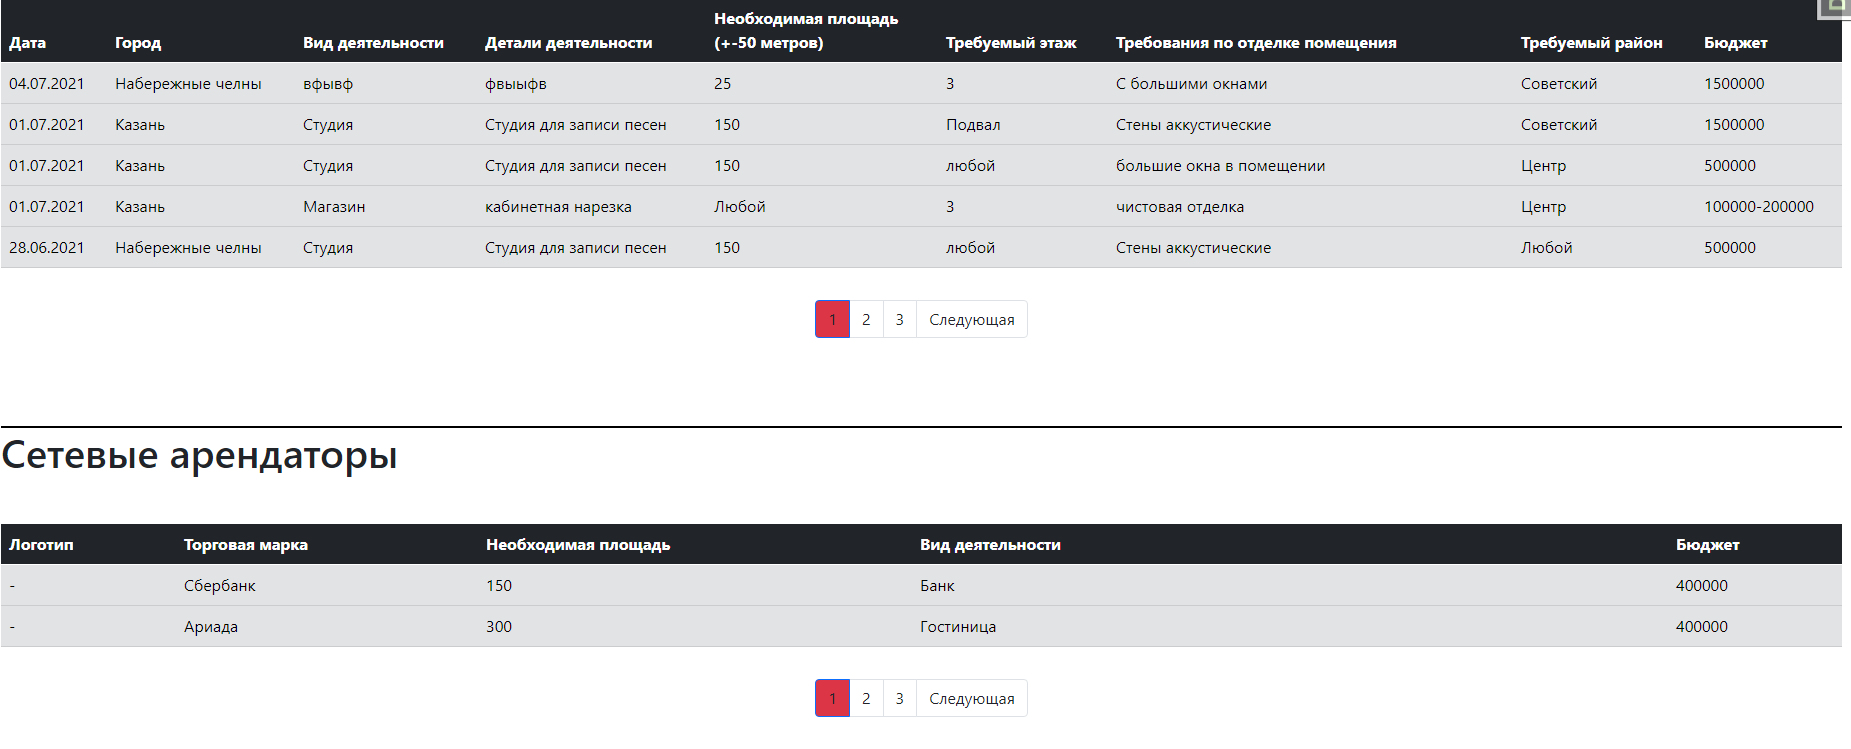Click Любой area in the Магазин row
Image resolution: width=1851 pixels, height=749 pixels.
740,207
